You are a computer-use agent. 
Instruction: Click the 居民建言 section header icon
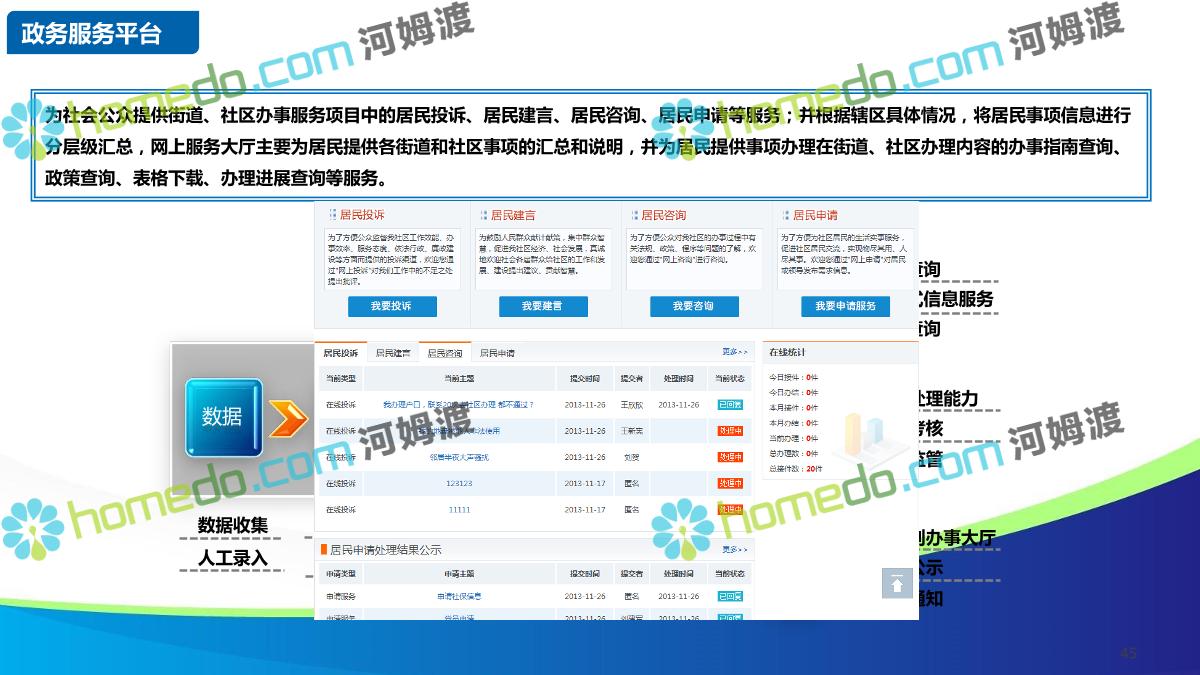tap(483, 215)
